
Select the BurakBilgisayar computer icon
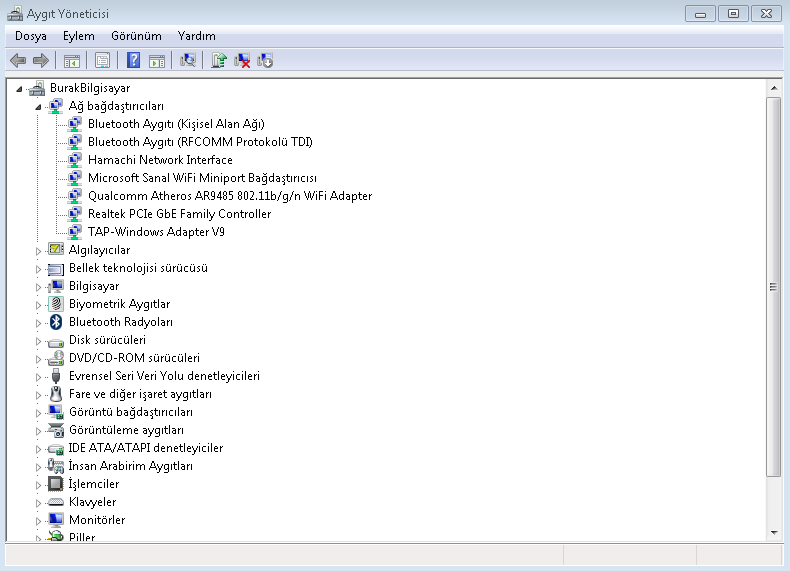37,88
